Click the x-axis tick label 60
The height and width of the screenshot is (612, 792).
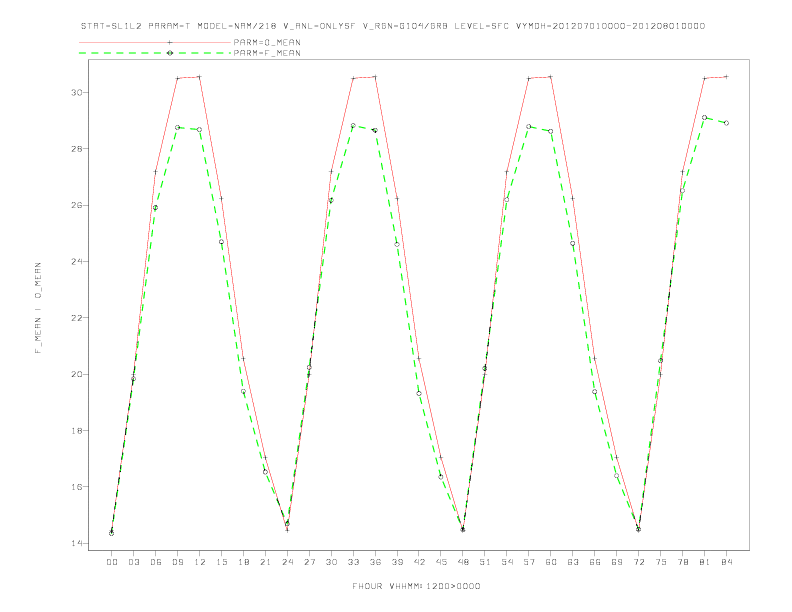tap(551, 562)
